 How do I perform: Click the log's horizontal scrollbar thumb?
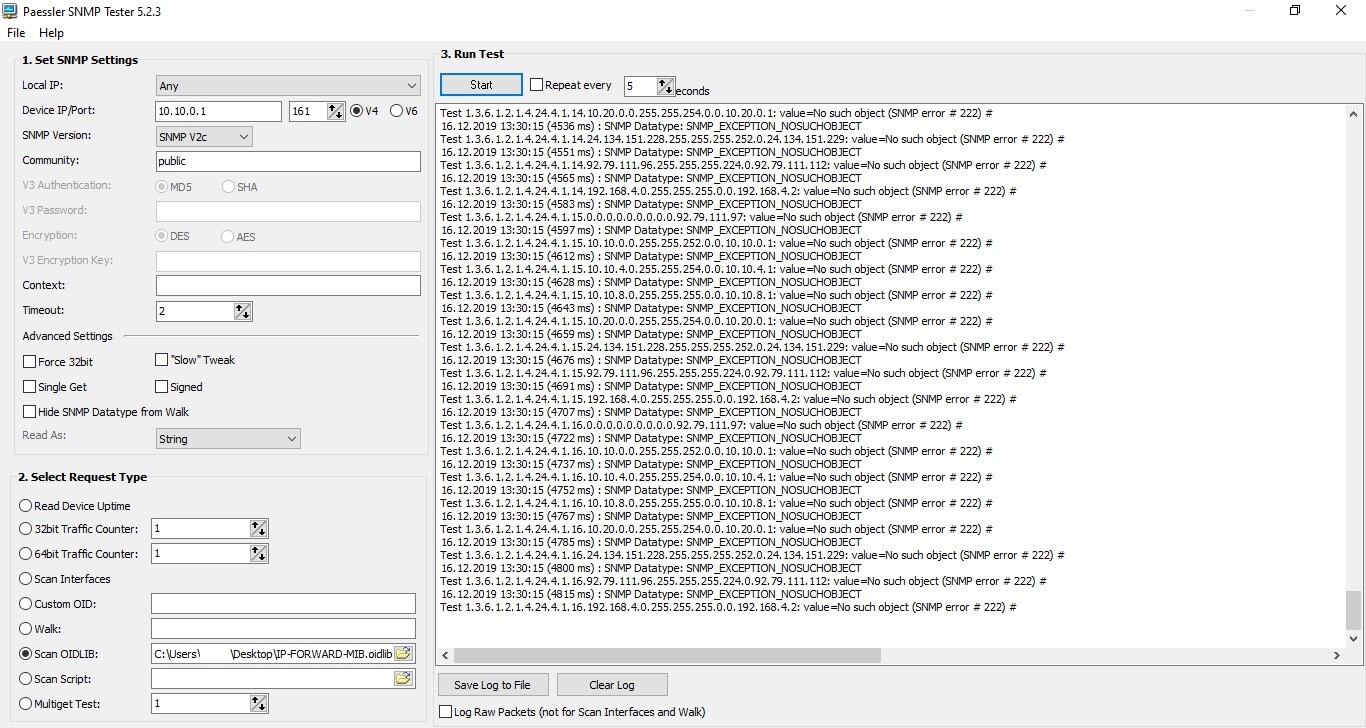coord(667,655)
